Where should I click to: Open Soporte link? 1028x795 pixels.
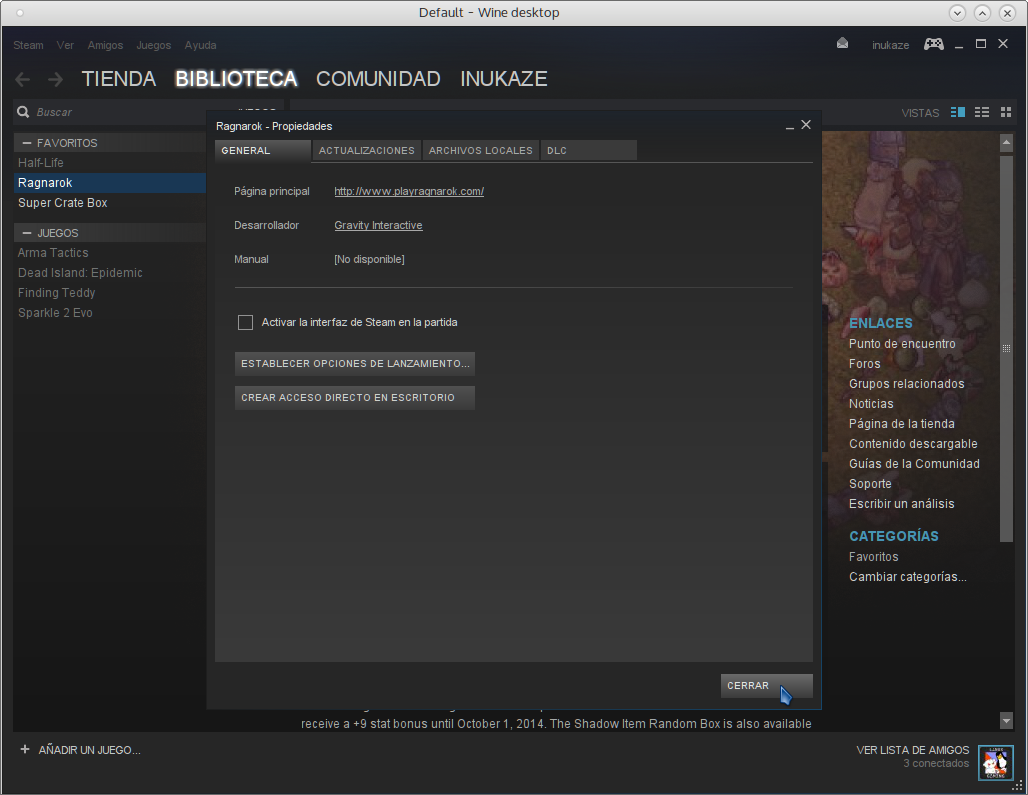(x=870, y=484)
